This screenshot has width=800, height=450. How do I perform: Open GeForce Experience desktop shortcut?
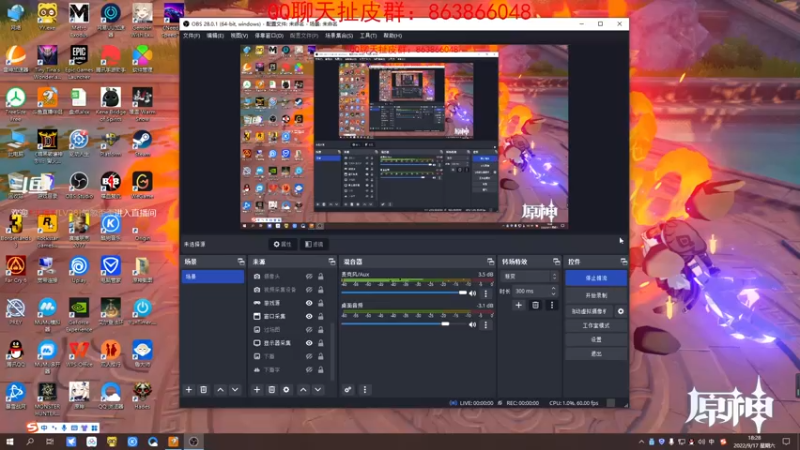click(79, 315)
